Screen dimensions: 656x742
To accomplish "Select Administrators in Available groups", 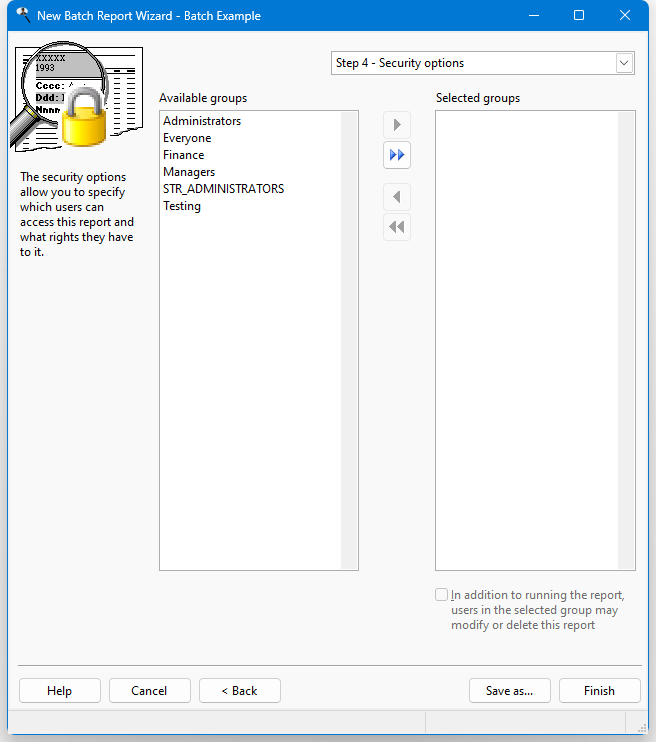I will pyautogui.click(x=202, y=121).
